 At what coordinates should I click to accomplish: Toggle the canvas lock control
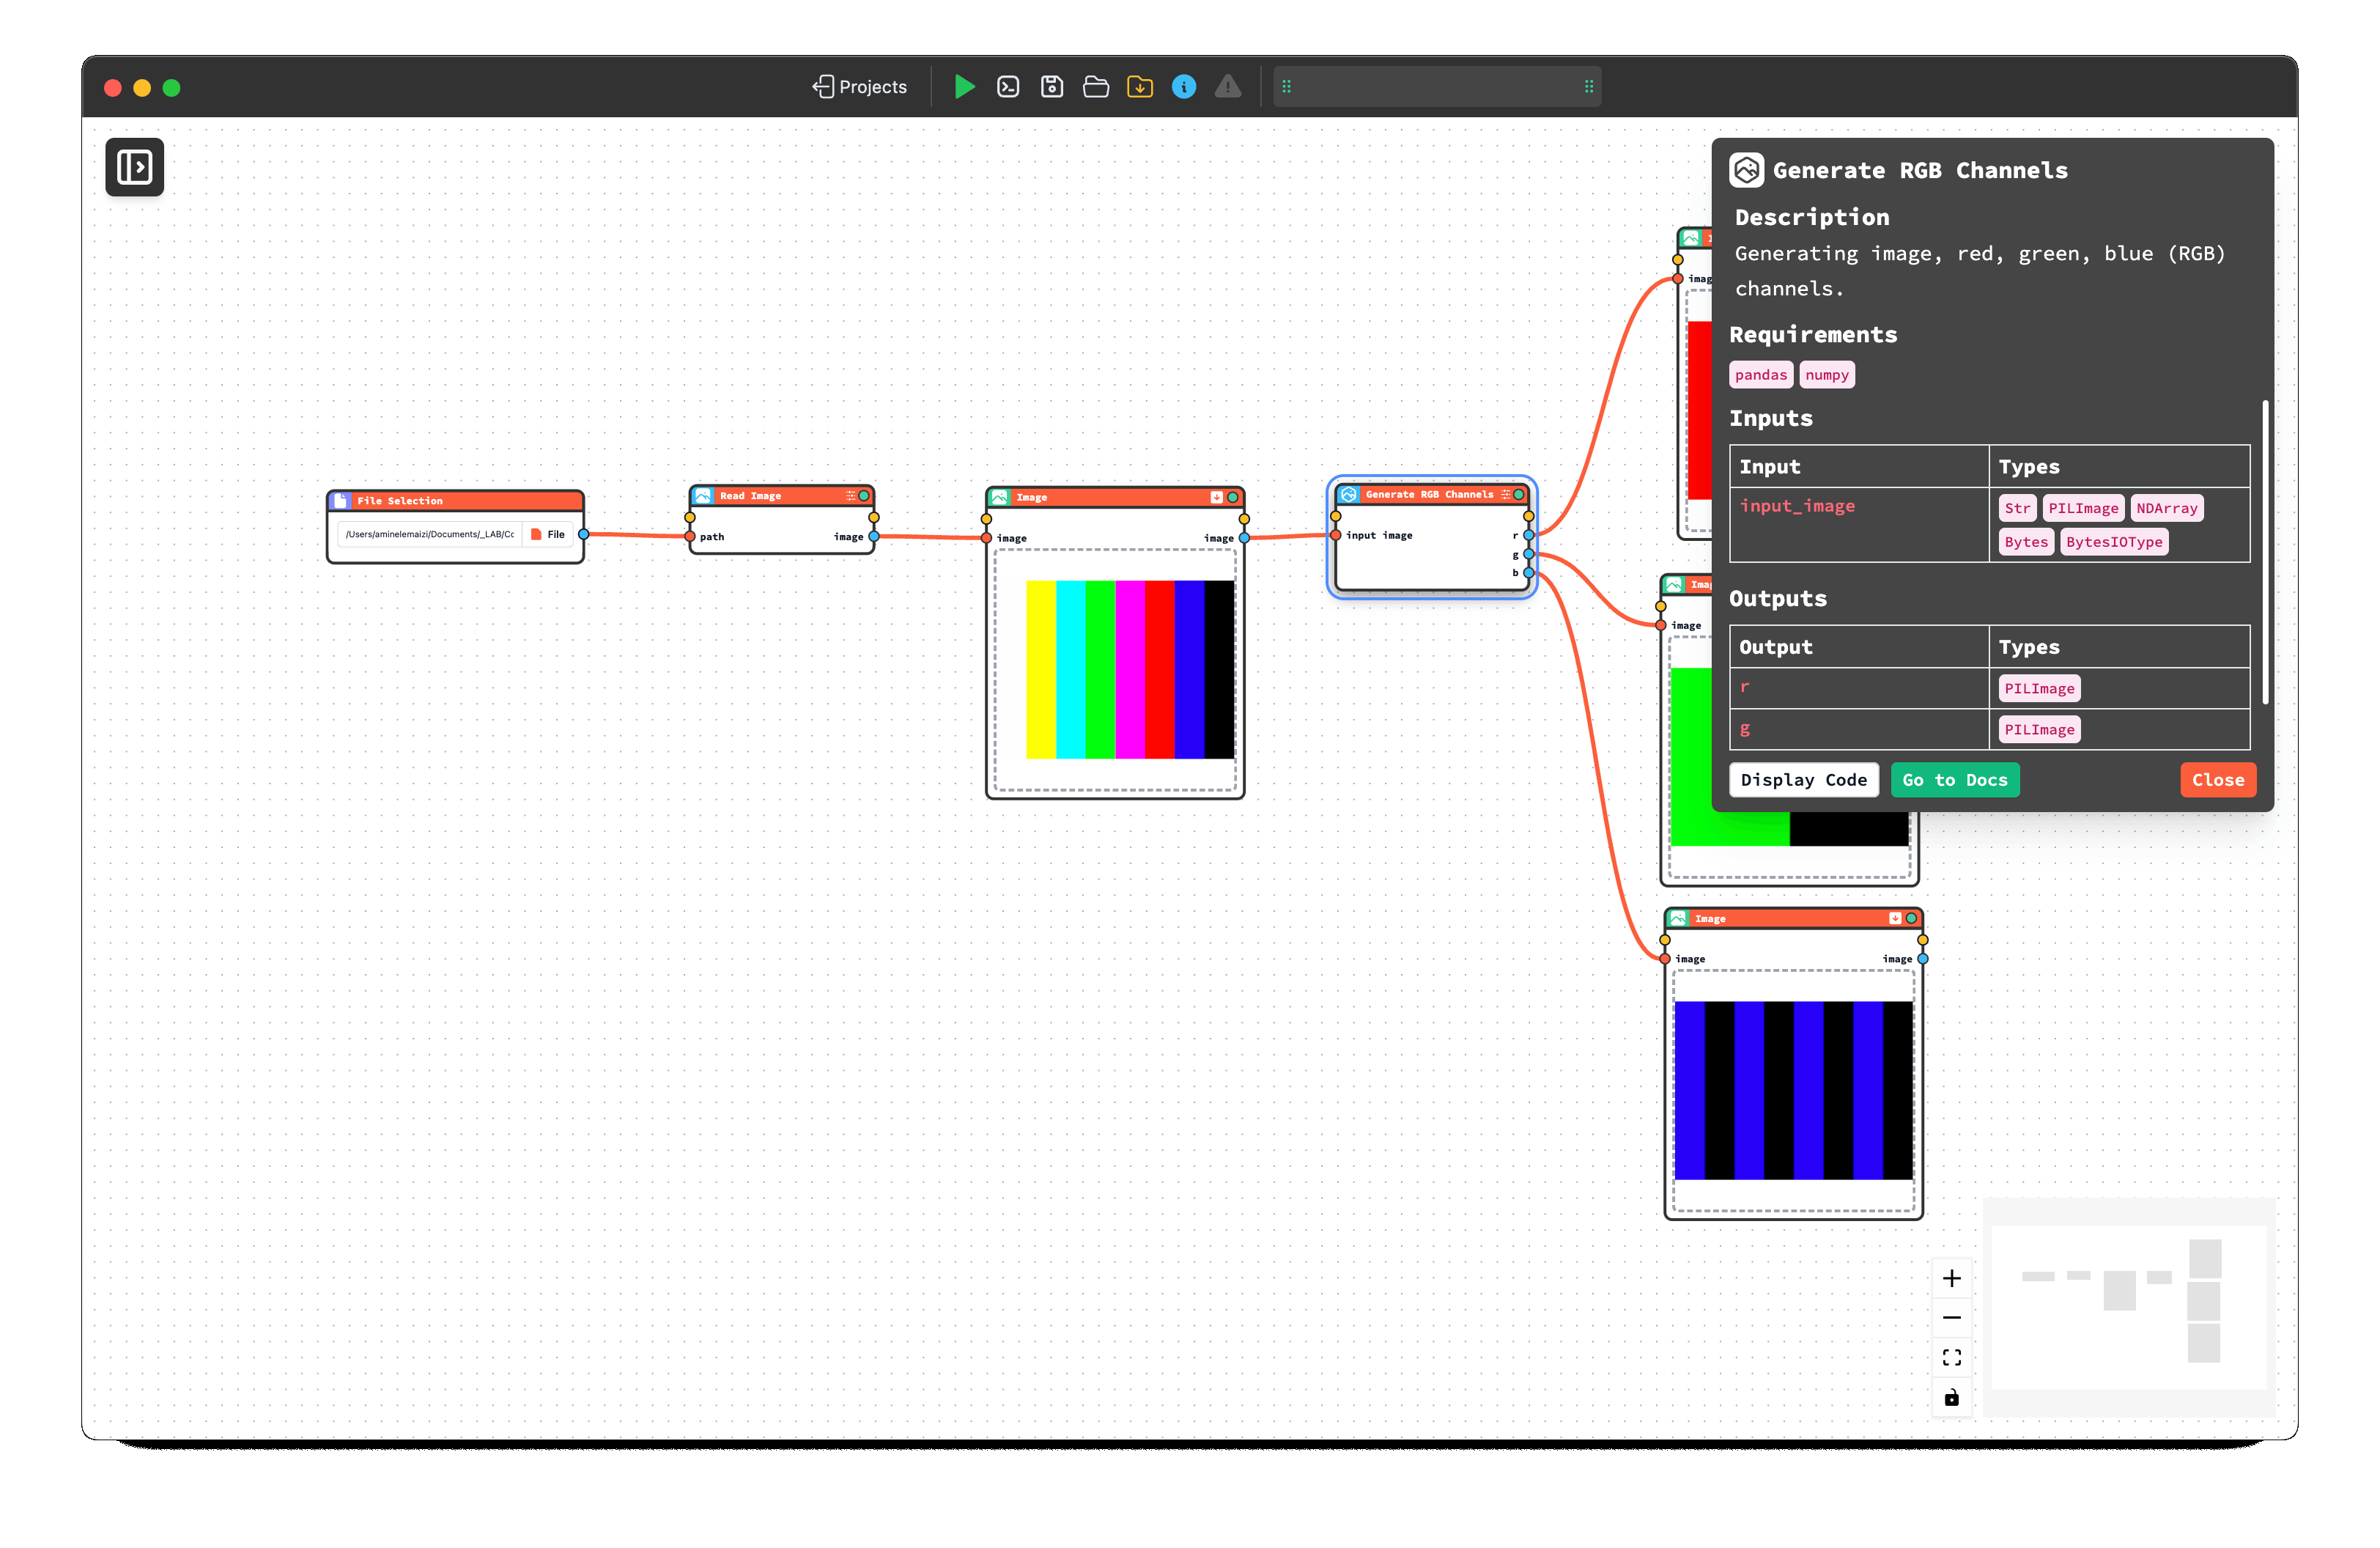tap(1951, 1397)
